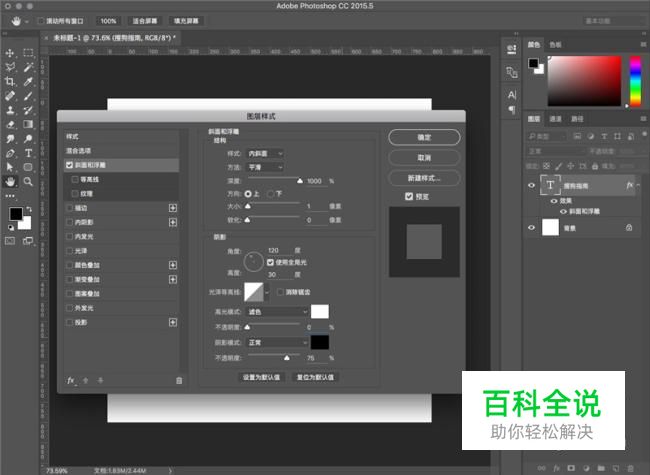The image size is (650, 475).
Task: Click the 复位为默认值 button
Action: coord(315,378)
